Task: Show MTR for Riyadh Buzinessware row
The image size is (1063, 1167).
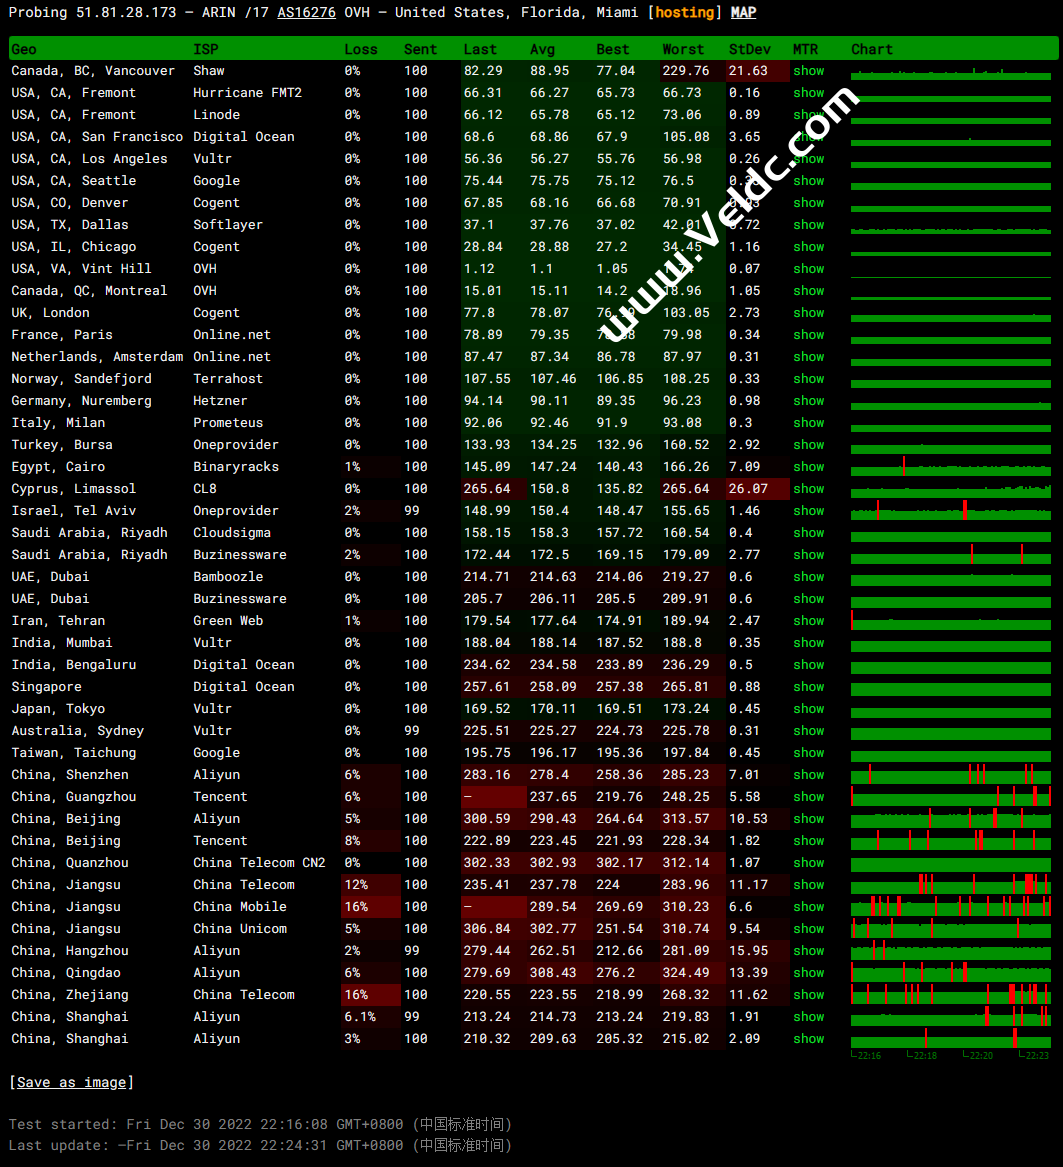Action: pos(808,554)
